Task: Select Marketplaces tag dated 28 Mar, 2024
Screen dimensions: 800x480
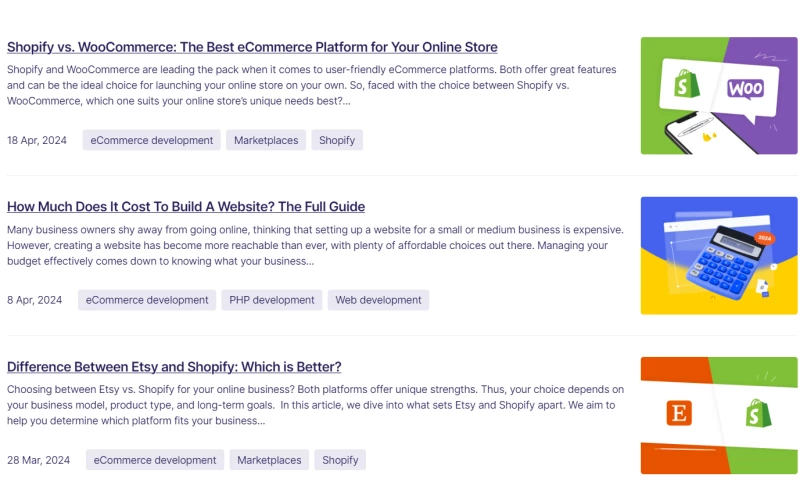Action: pyautogui.click(x=269, y=460)
